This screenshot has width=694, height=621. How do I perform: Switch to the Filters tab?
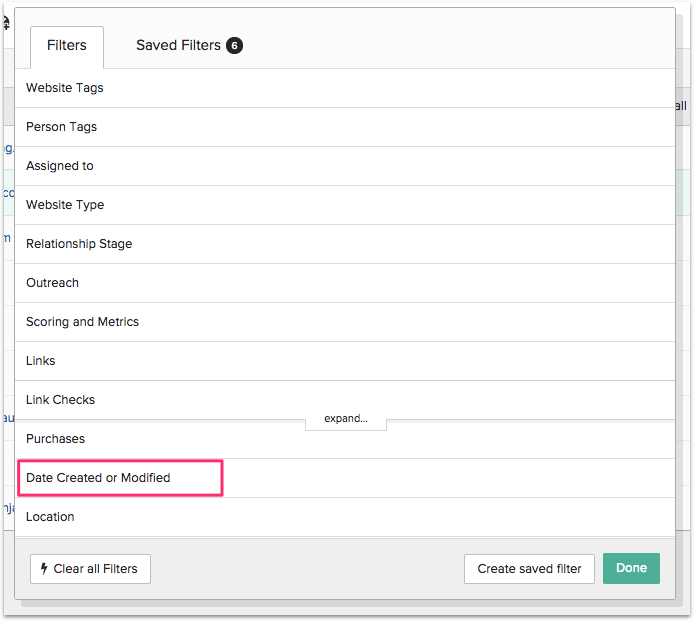[x=67, y=46]
